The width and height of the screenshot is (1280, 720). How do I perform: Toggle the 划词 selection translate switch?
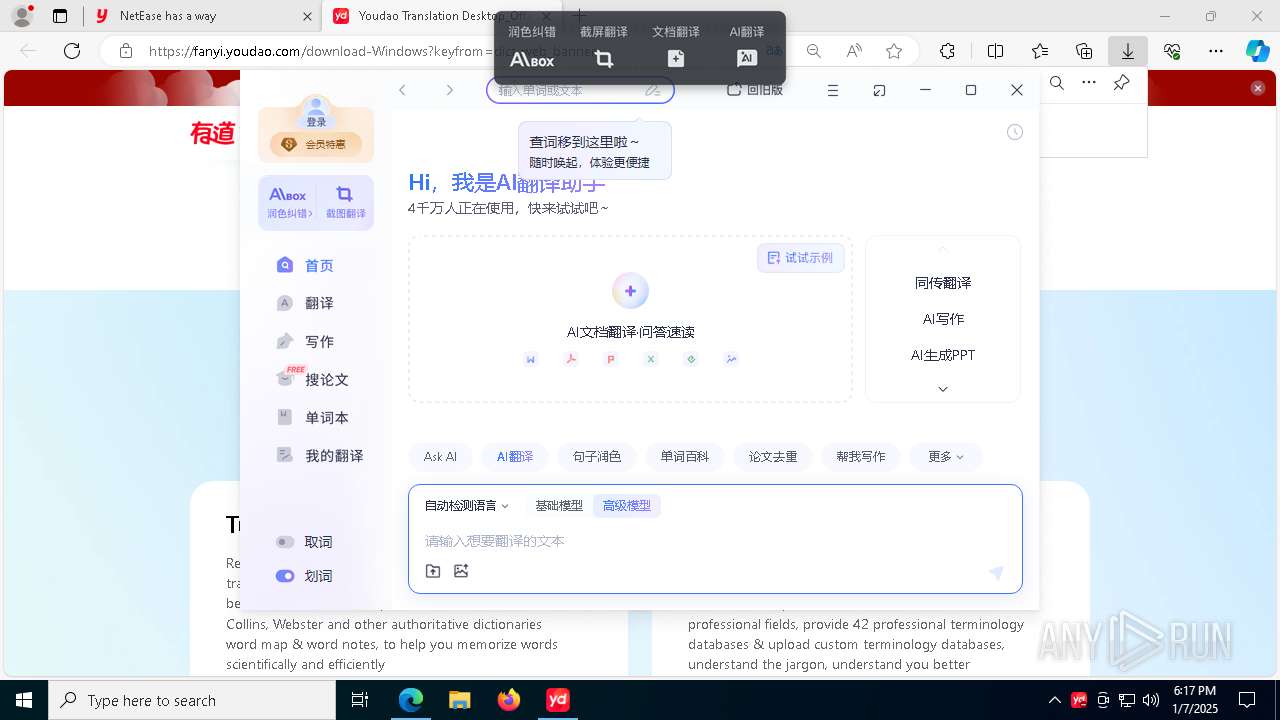285,576
